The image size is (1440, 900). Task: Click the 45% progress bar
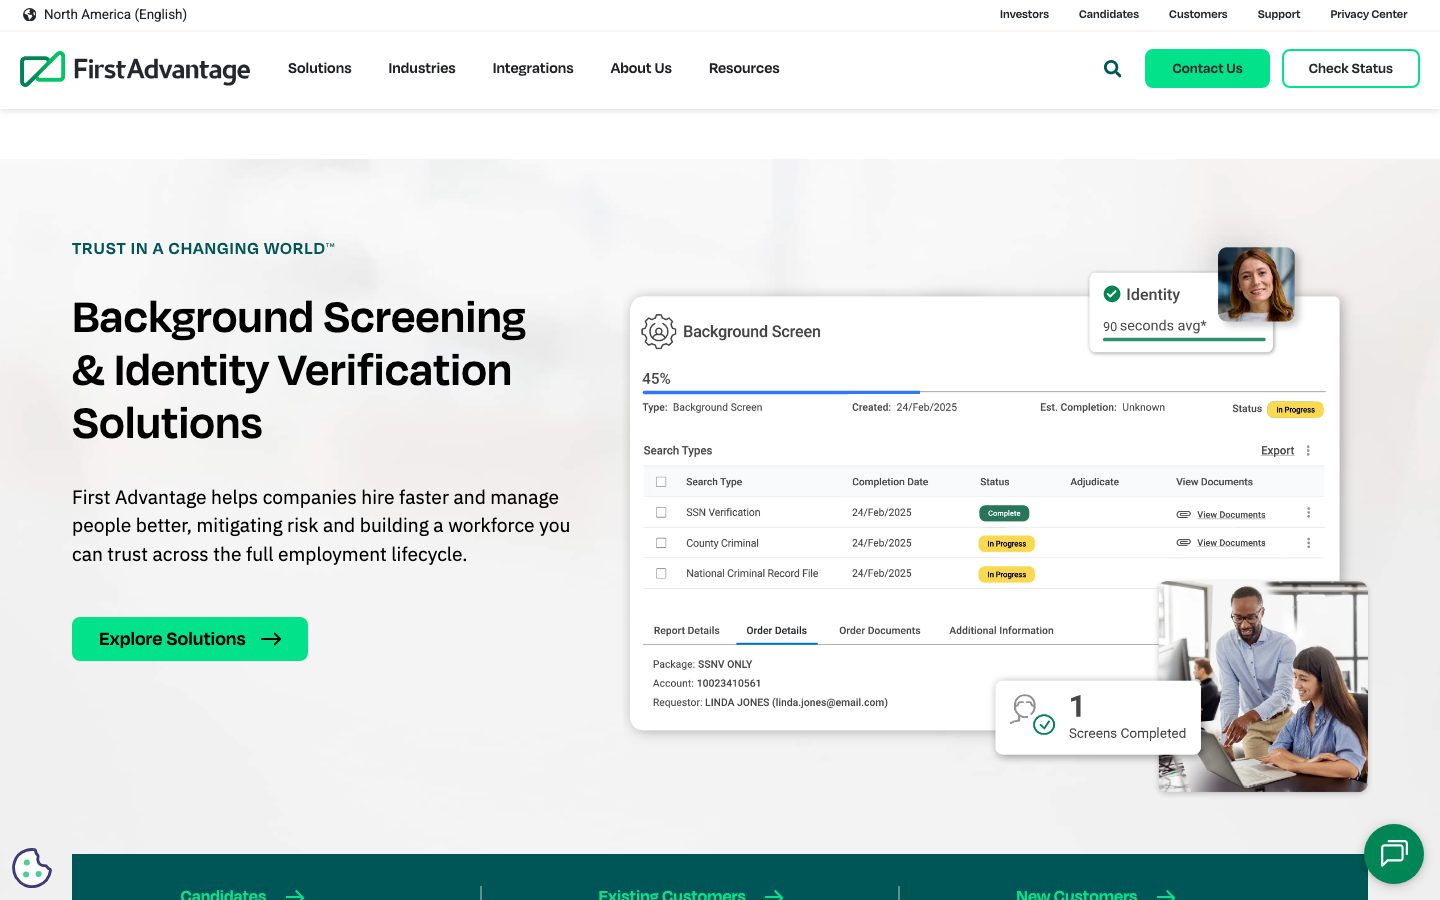pos(984,392)
